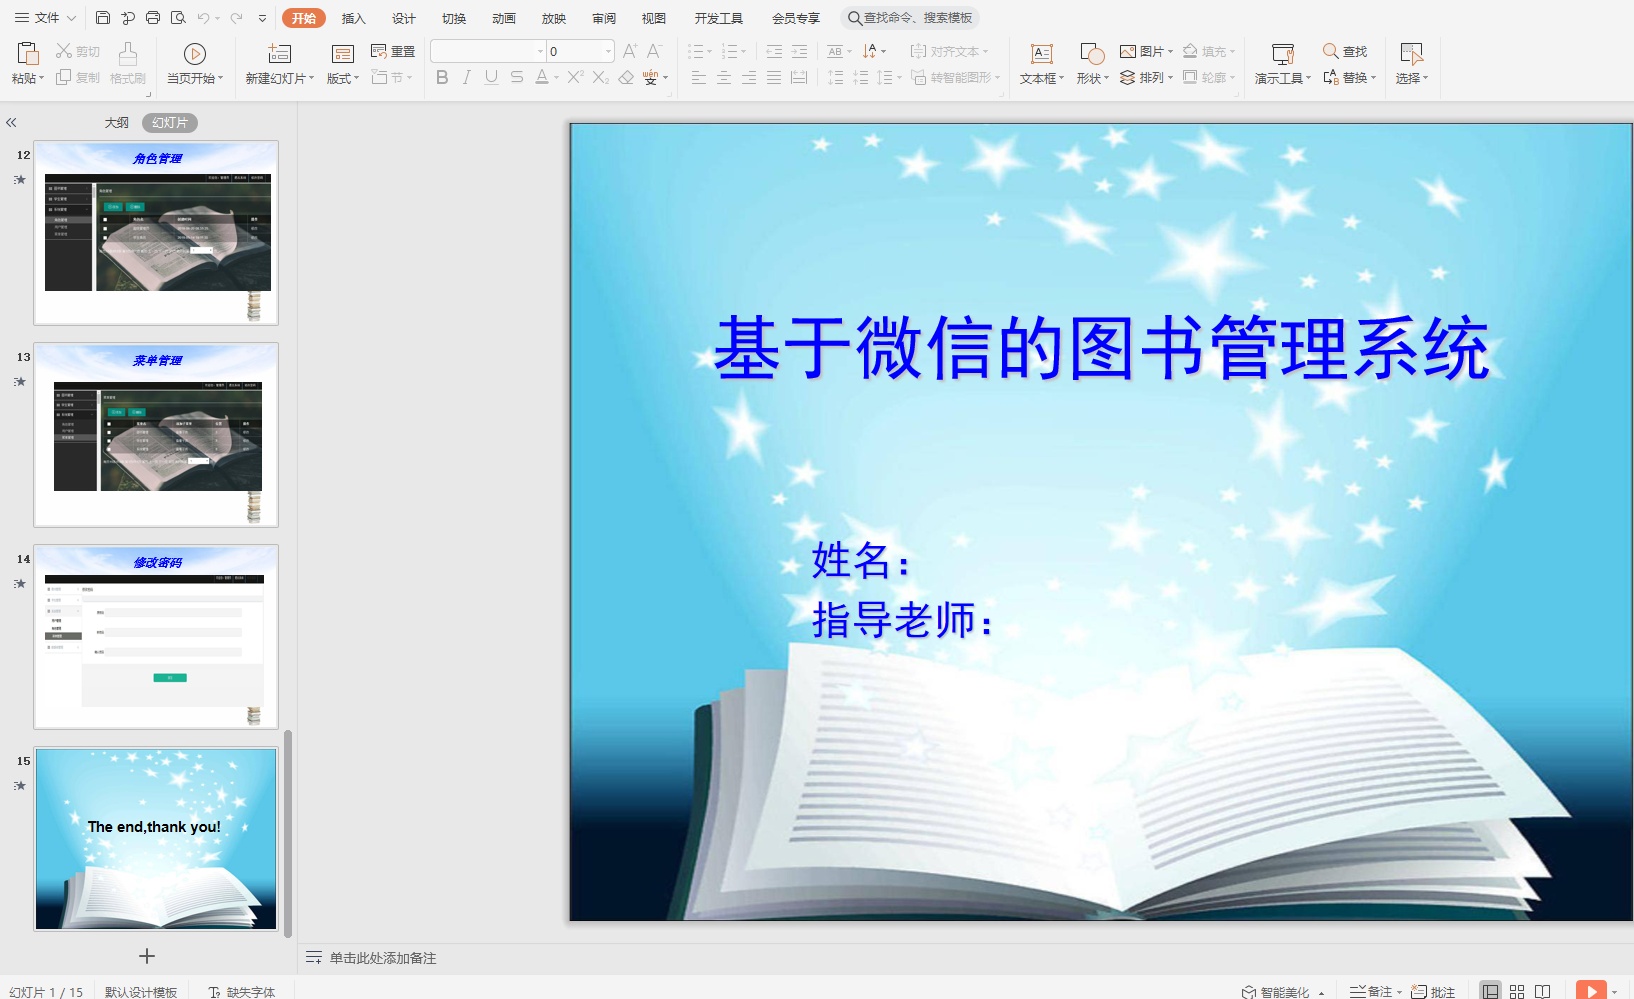Switch slide panel to Outline (大纲) view
Viewport: 1634px width, 999px height.
(117, 123)
